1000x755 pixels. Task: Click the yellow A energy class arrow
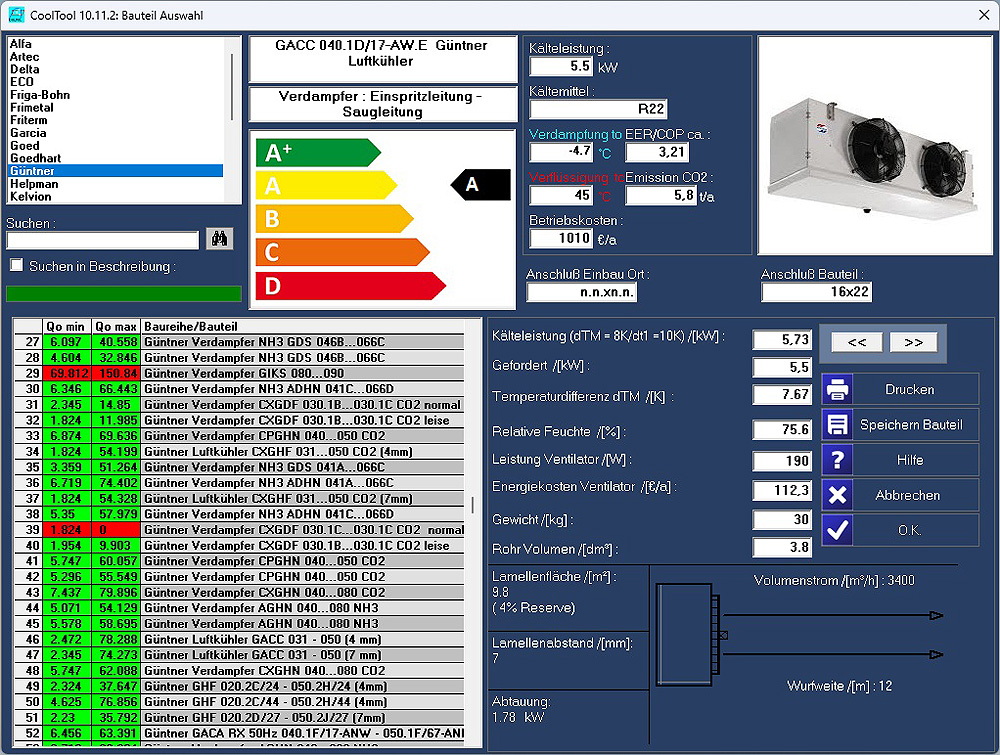[x=326, y=186]
